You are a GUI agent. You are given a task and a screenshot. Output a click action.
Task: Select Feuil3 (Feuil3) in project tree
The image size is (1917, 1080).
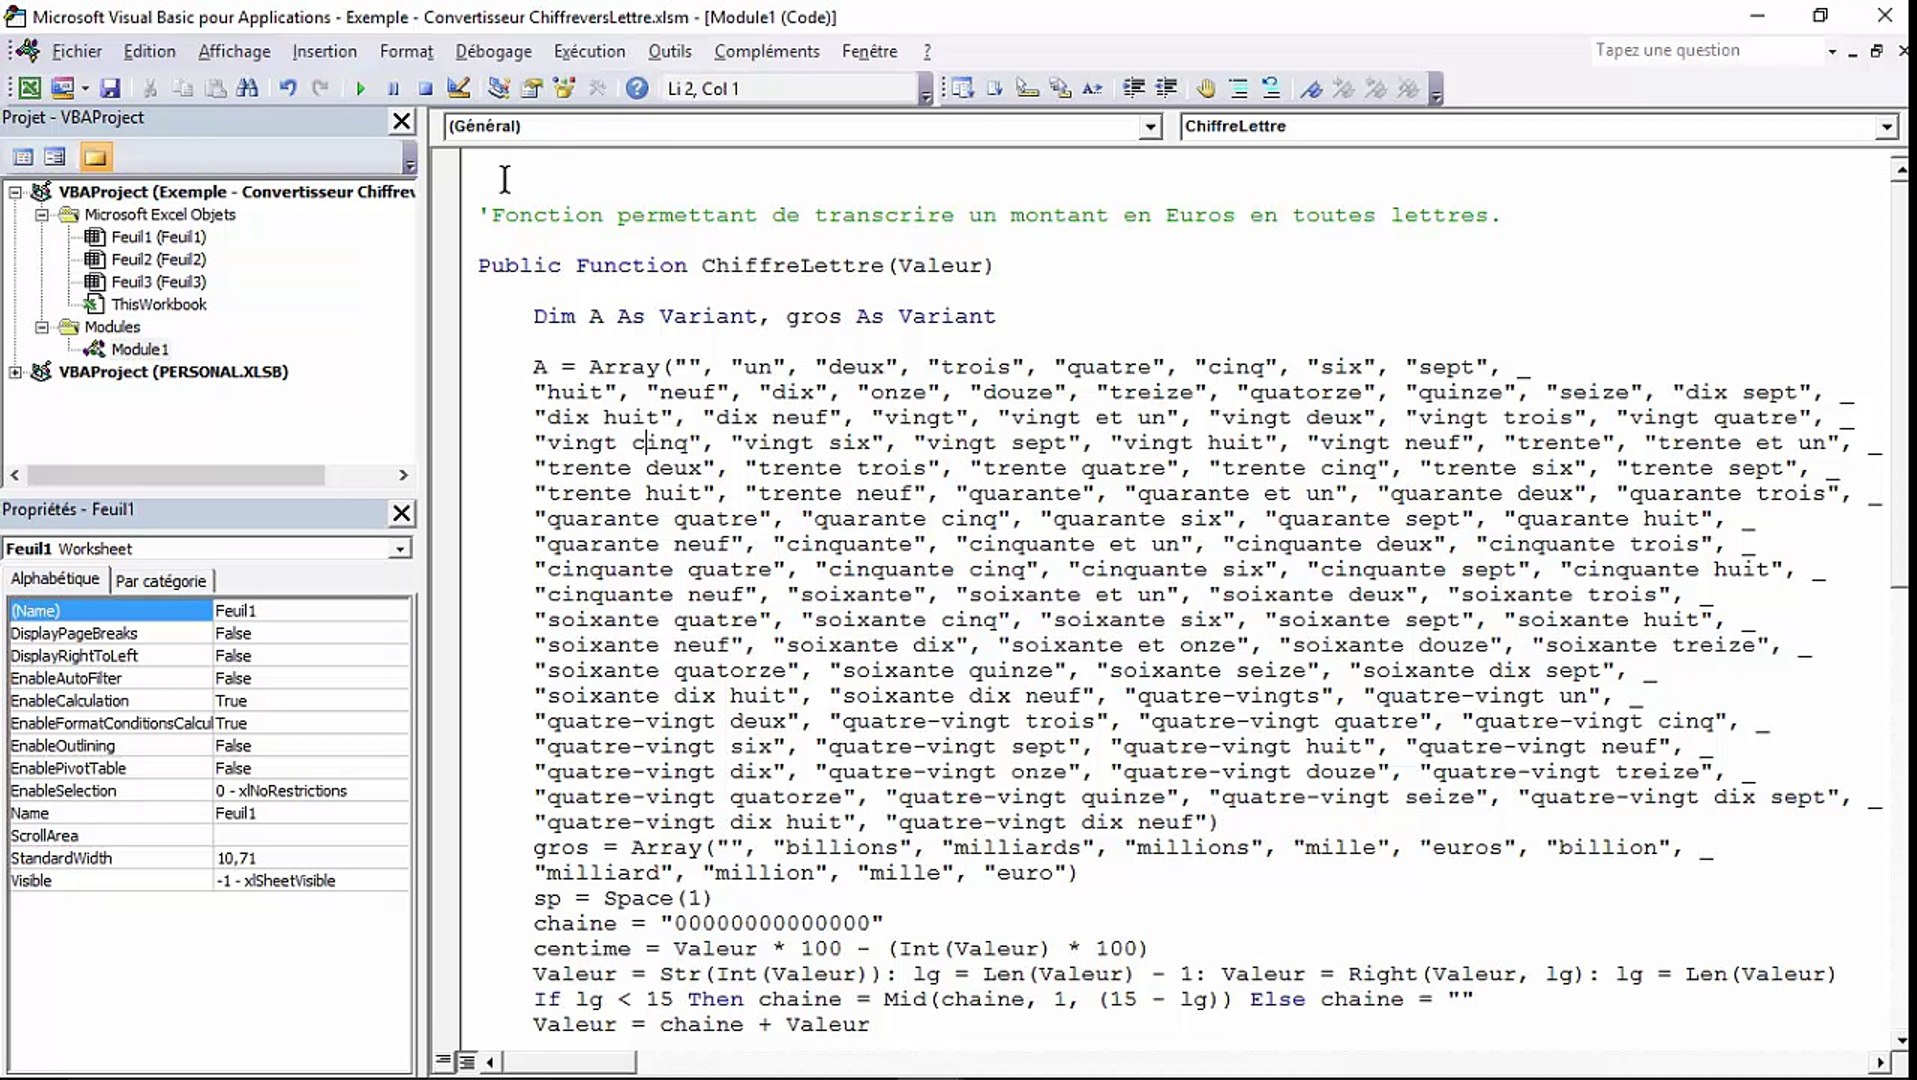(158, 282)
